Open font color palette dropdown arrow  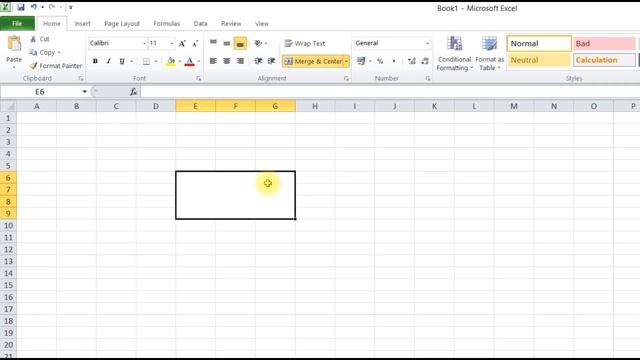[199, 62]
